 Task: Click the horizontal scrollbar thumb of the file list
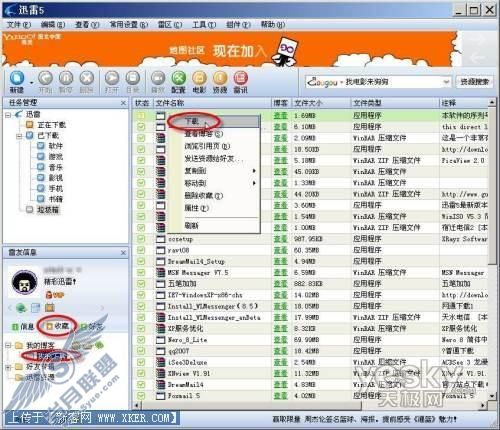tap(251, 405)
